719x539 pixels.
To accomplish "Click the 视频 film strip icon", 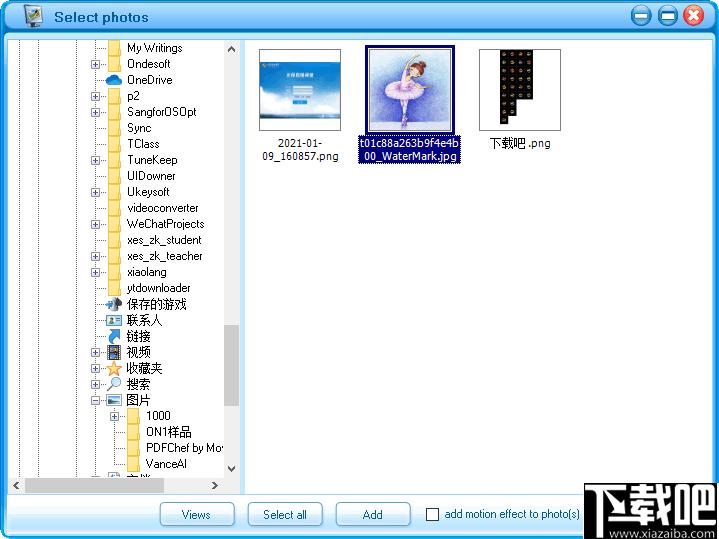I will pos(114,352).
